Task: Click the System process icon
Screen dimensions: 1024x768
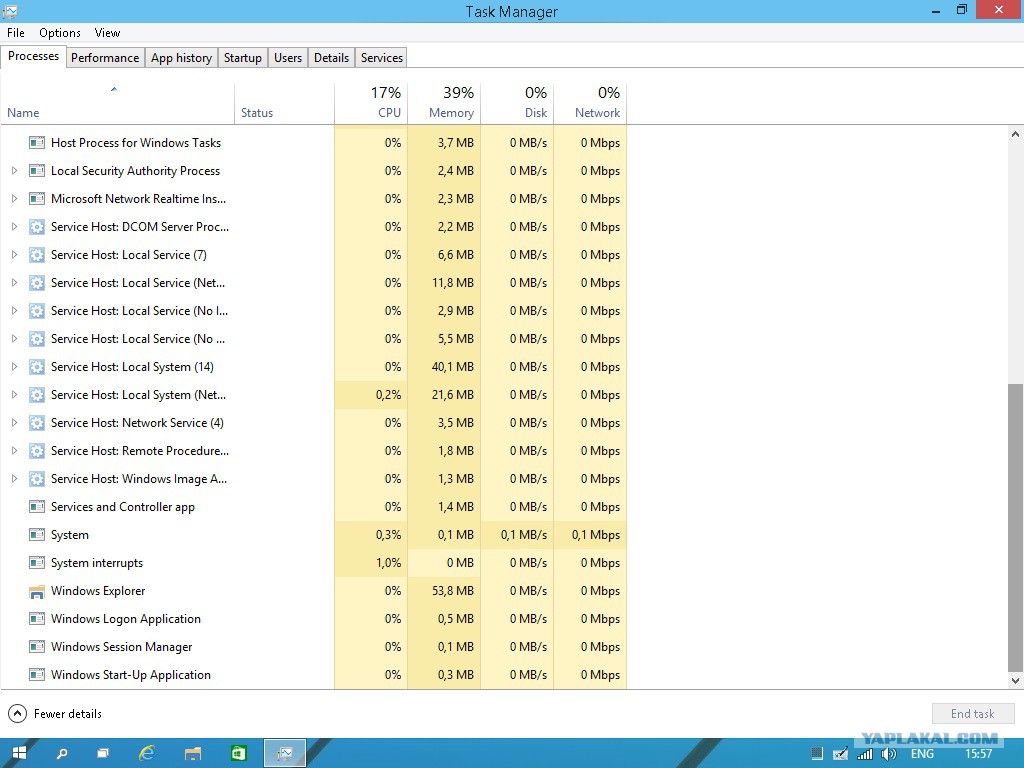Action: coord(37,535)
